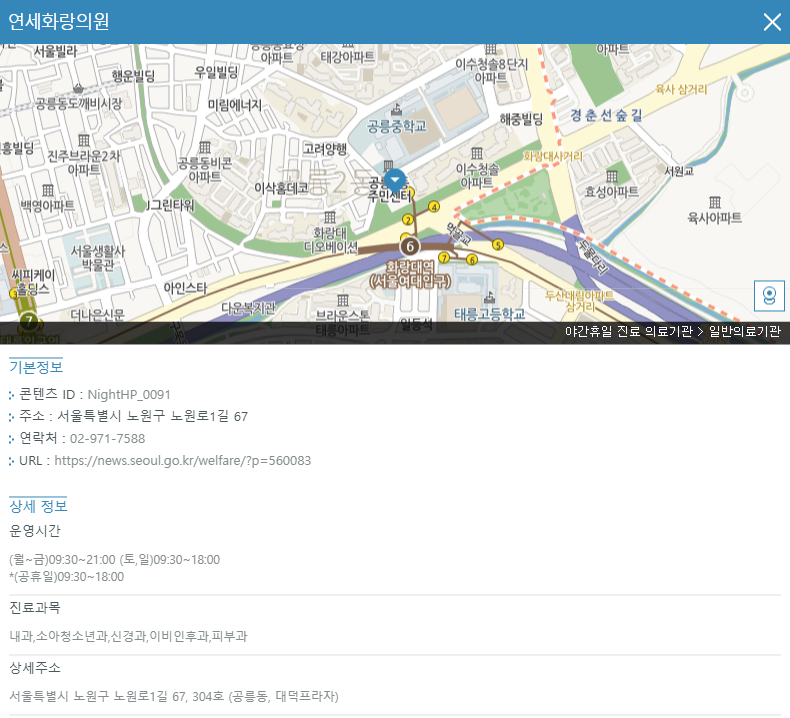Click the J그린타워 map label
The image size is (790, 718).
pyautogui.click(x=170, y=205)
